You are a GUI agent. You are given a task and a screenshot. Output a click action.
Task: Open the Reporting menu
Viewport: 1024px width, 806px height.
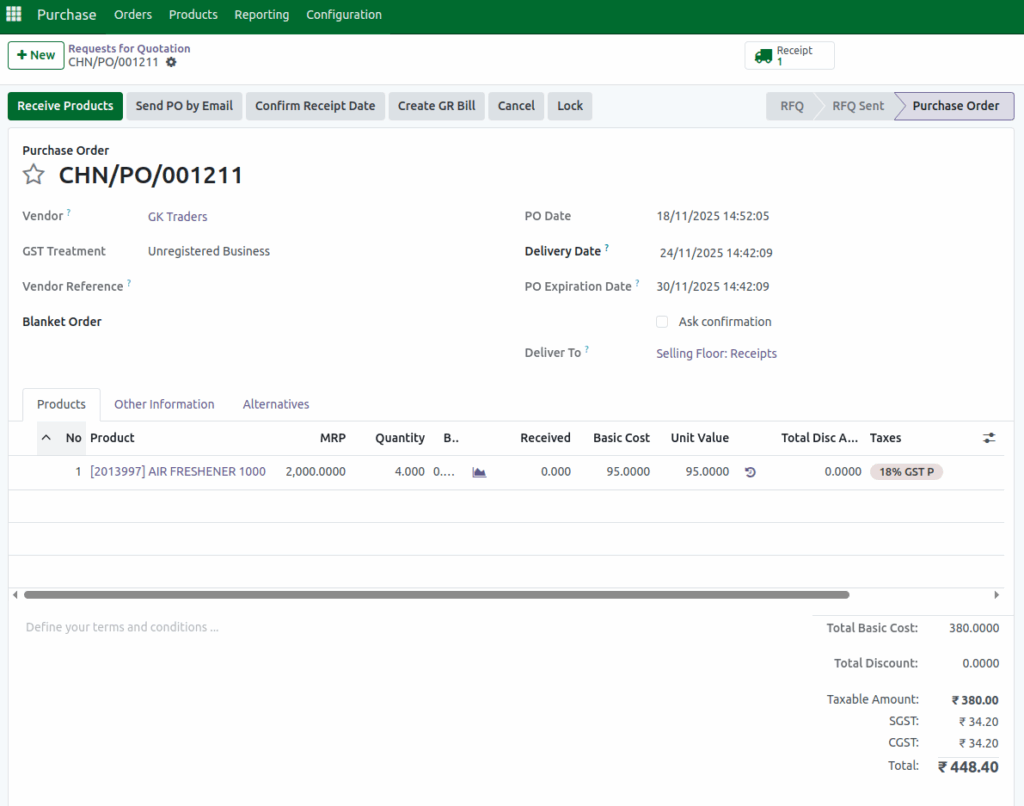click(x=261, y=15)
